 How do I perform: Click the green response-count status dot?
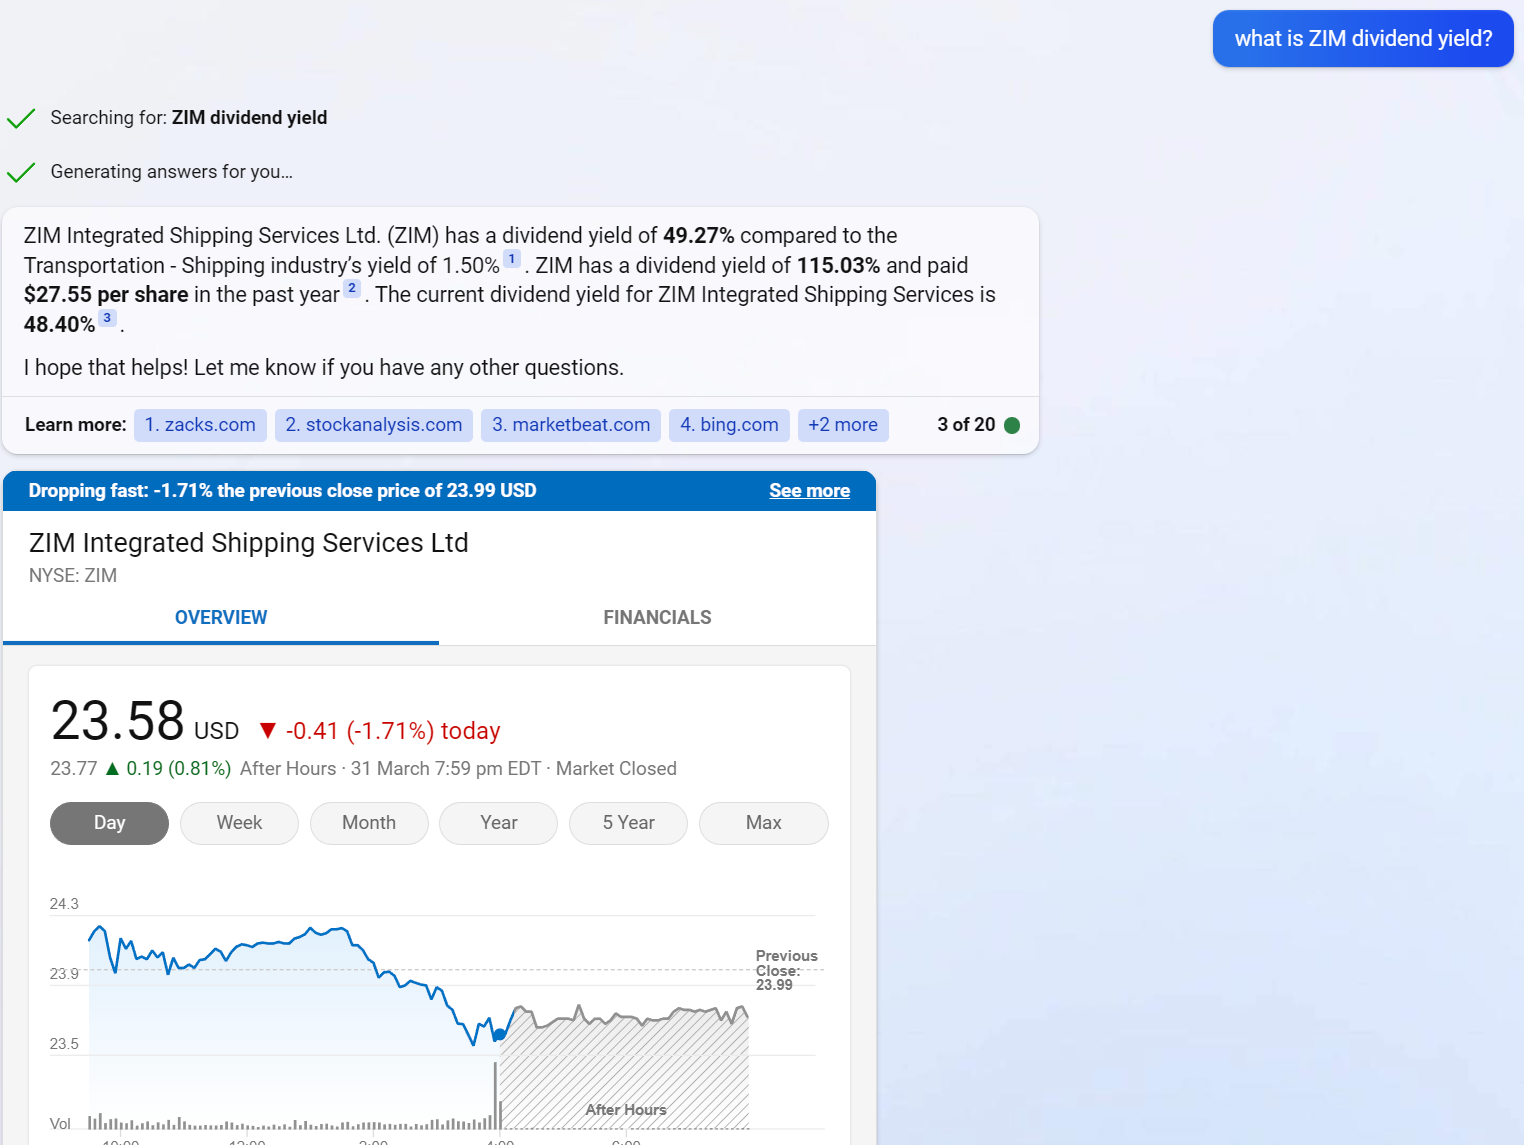(x=1011, y=425)
